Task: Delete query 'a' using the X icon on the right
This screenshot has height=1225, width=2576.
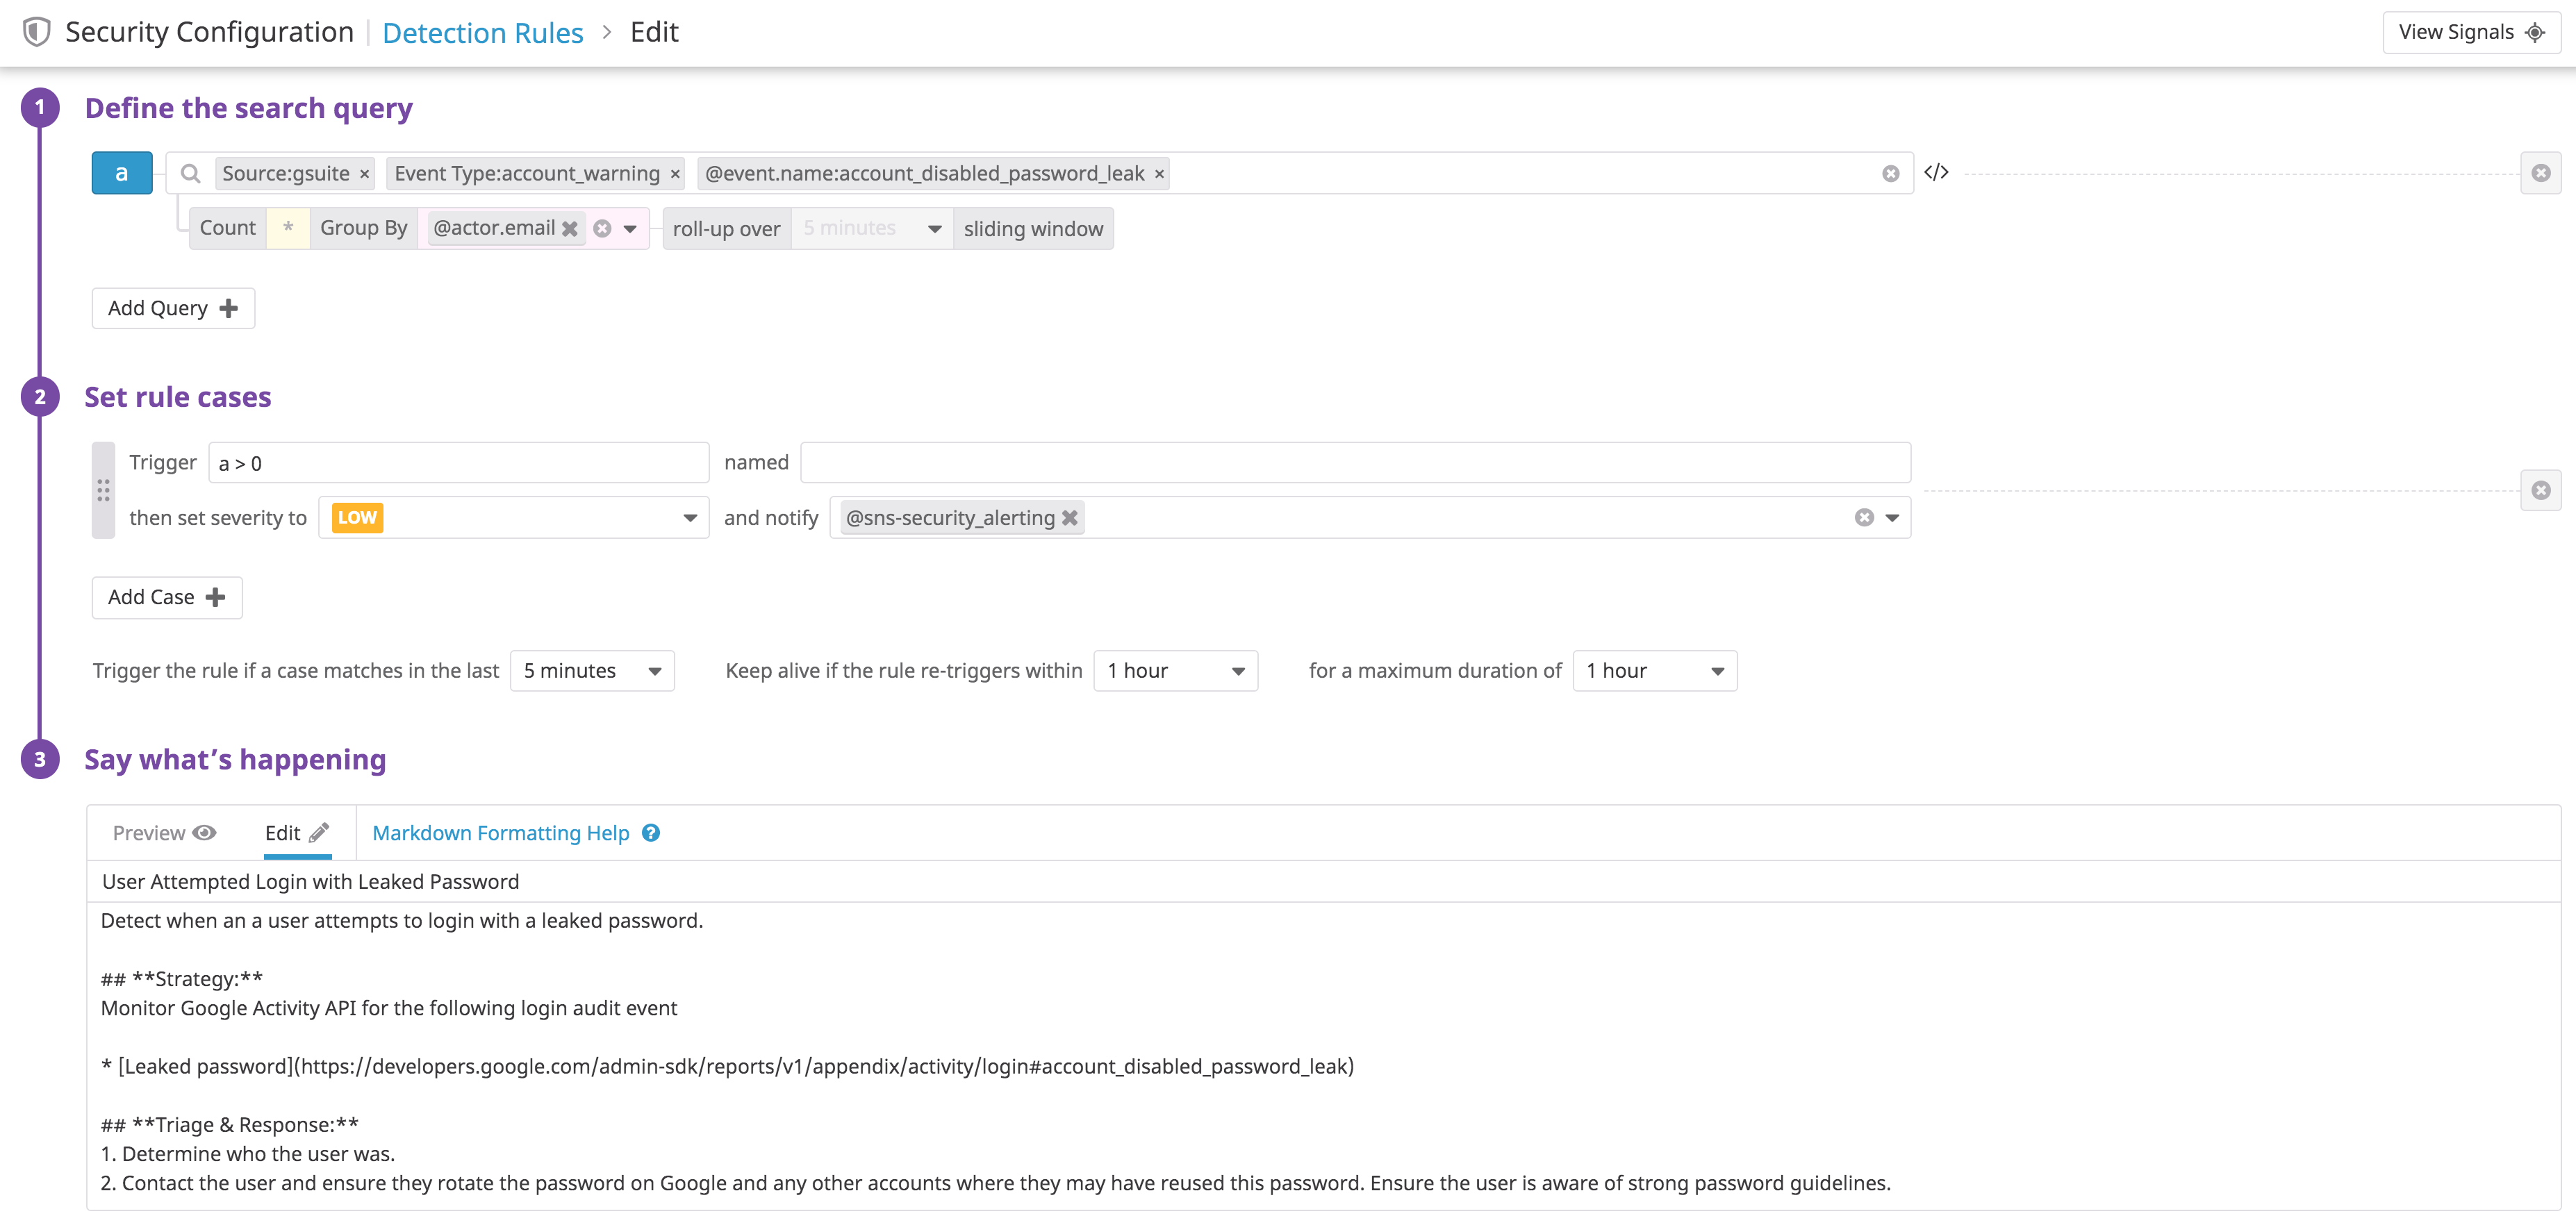Action: [x=2541, y=172]
